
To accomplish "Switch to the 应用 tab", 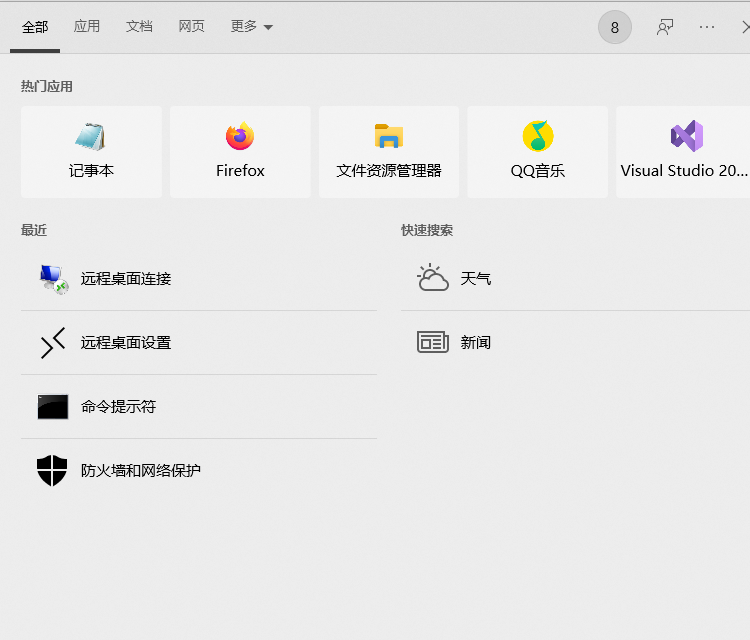I will [x=87, y=26].
